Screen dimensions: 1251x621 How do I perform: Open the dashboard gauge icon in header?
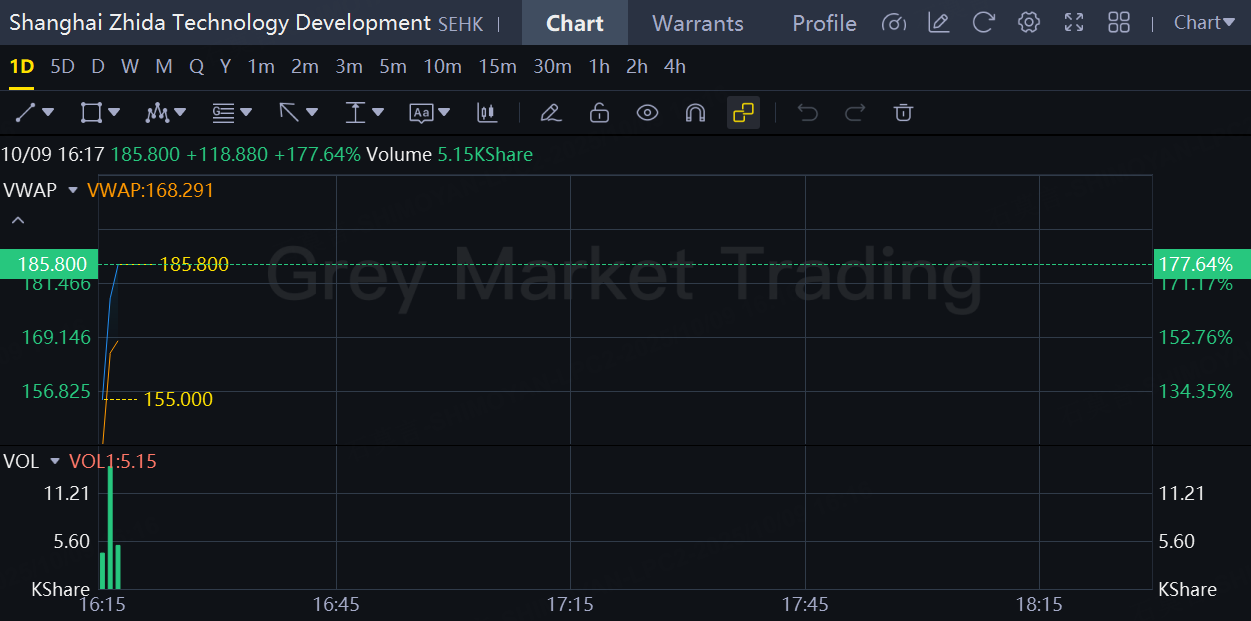pyautogui.click(x=895, y=22)
